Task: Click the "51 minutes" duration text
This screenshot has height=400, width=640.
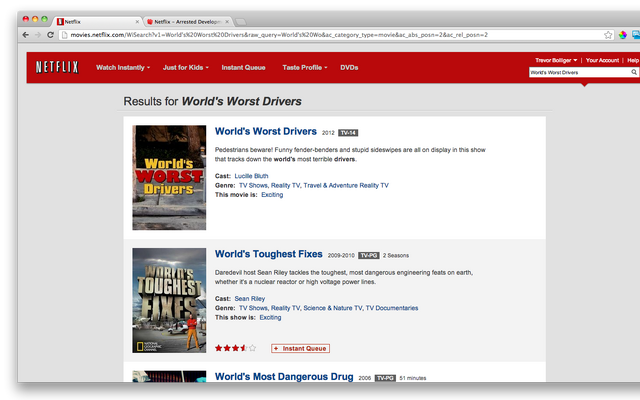Action: [x=413, y=378]
